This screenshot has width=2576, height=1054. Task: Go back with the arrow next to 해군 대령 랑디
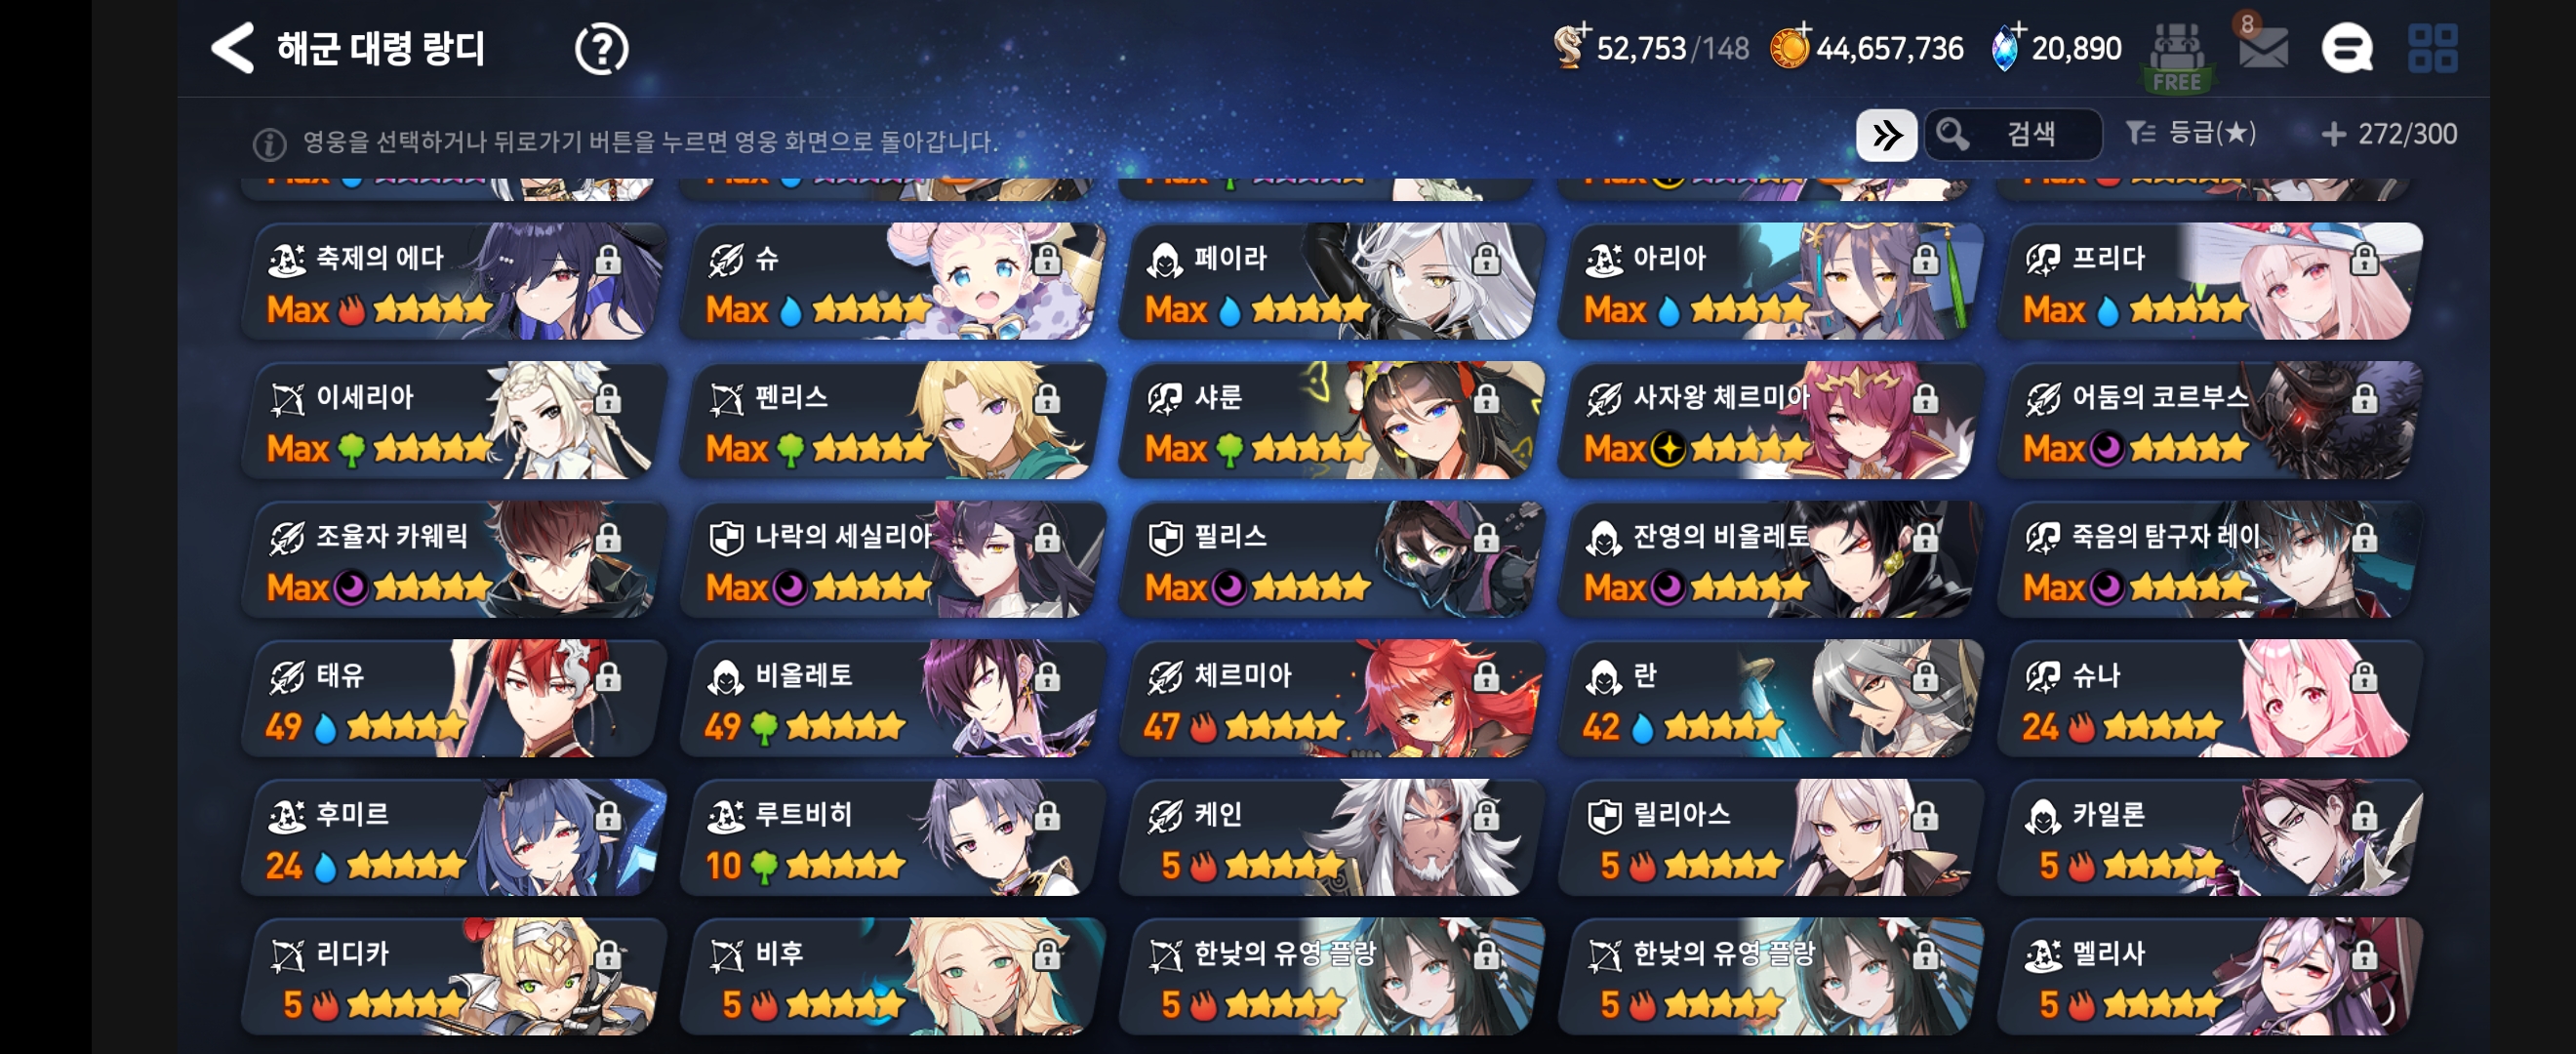pos(233,48)
